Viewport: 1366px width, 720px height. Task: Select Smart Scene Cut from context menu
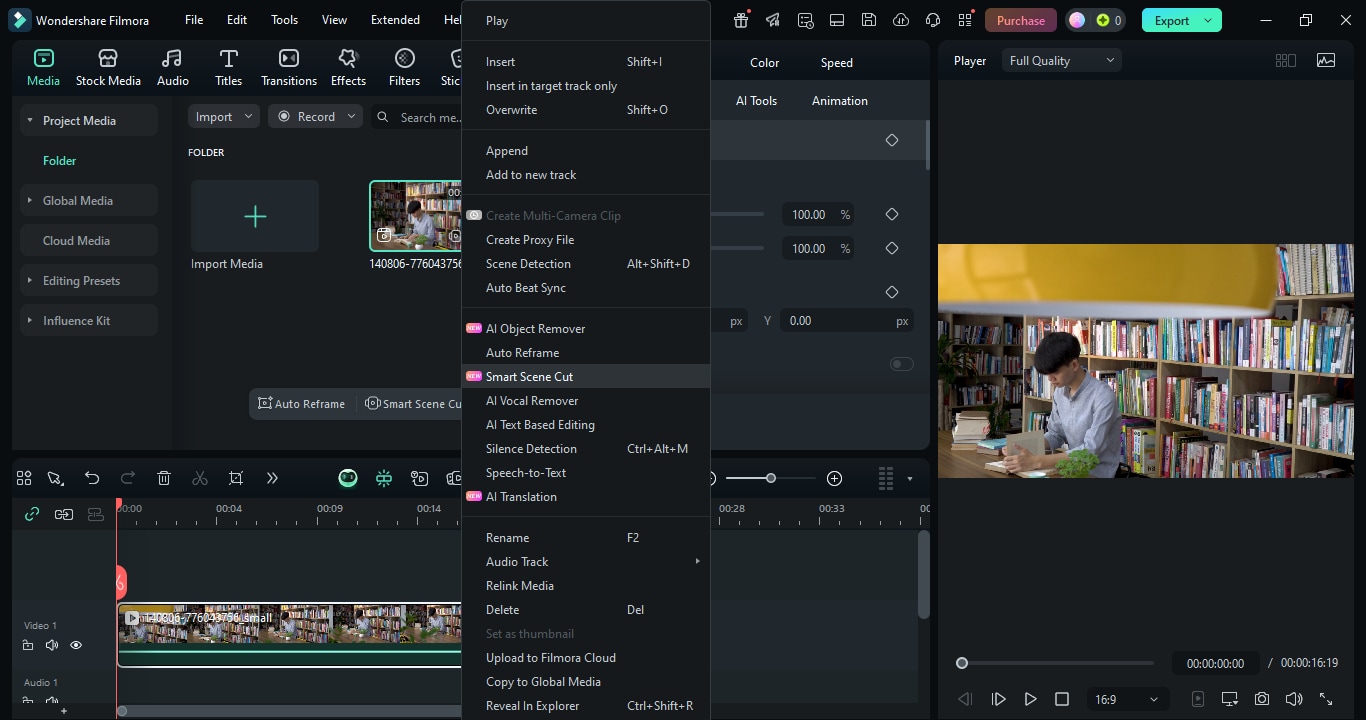[529, 377]
